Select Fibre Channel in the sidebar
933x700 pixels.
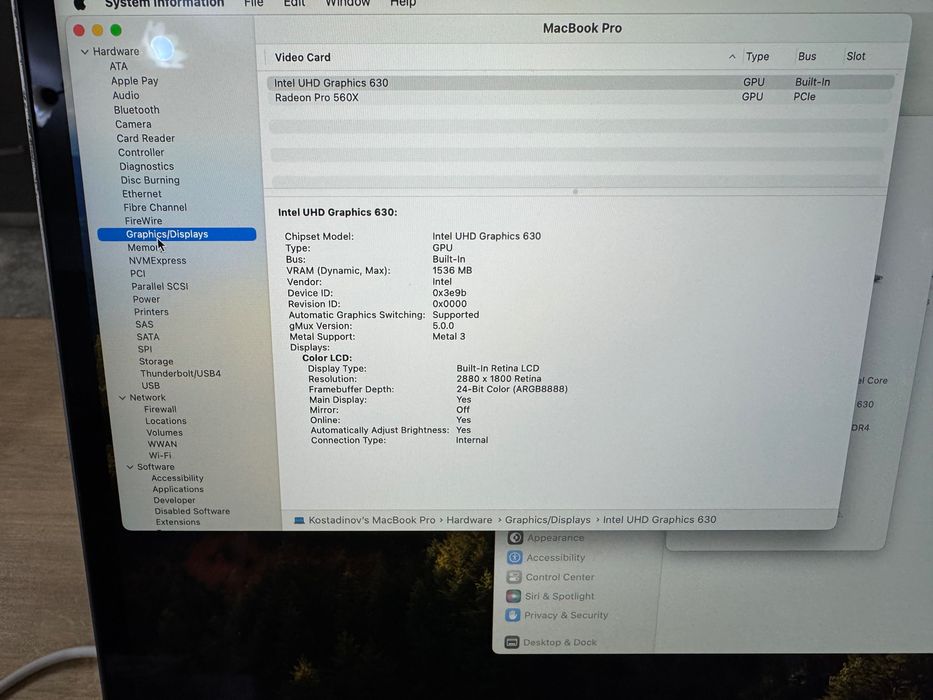155,208
